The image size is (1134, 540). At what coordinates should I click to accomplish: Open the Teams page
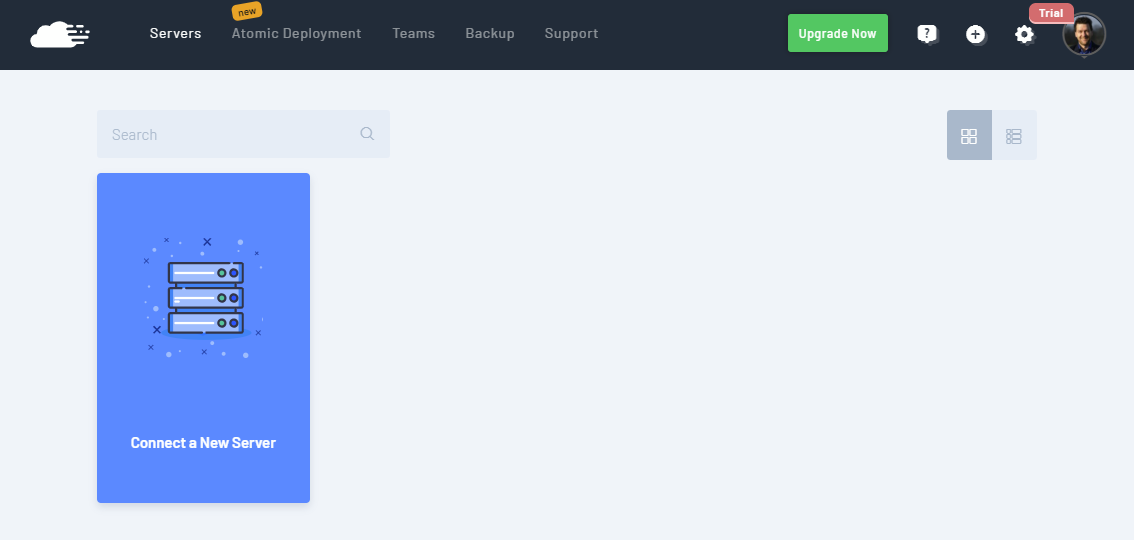click(x=413, y=33)
